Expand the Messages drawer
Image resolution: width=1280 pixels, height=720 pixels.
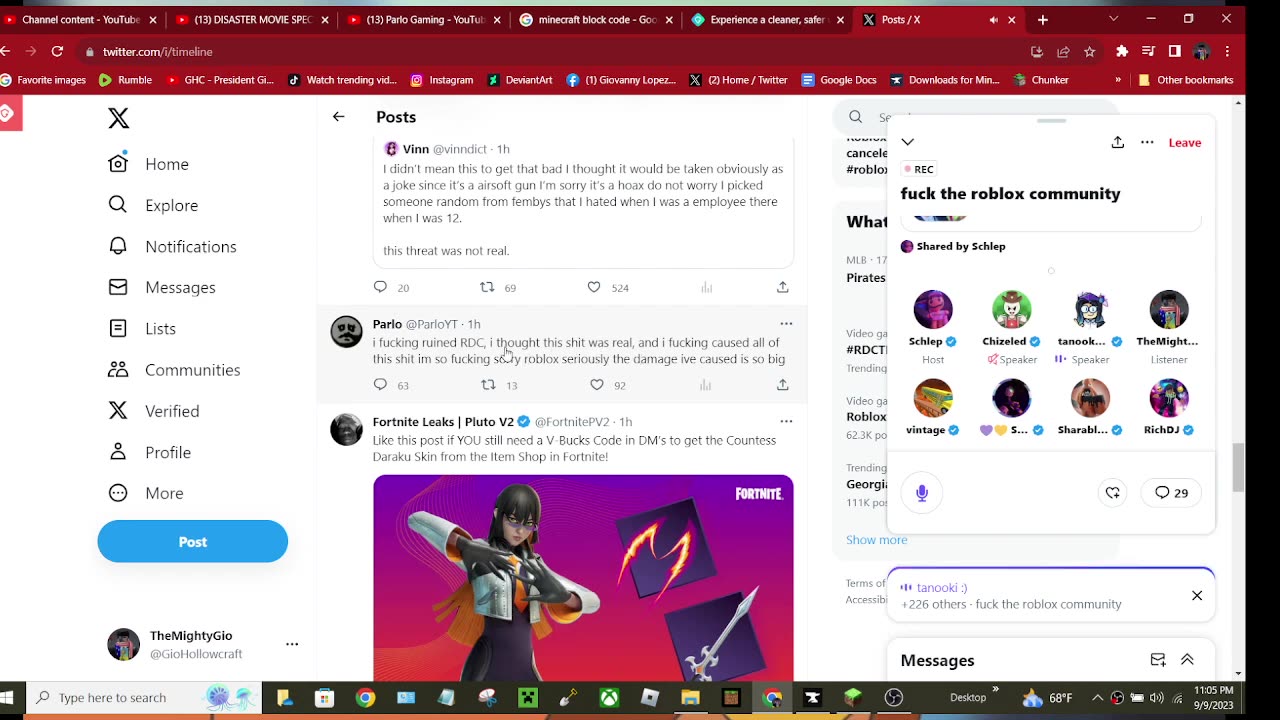click(1187, 660)
